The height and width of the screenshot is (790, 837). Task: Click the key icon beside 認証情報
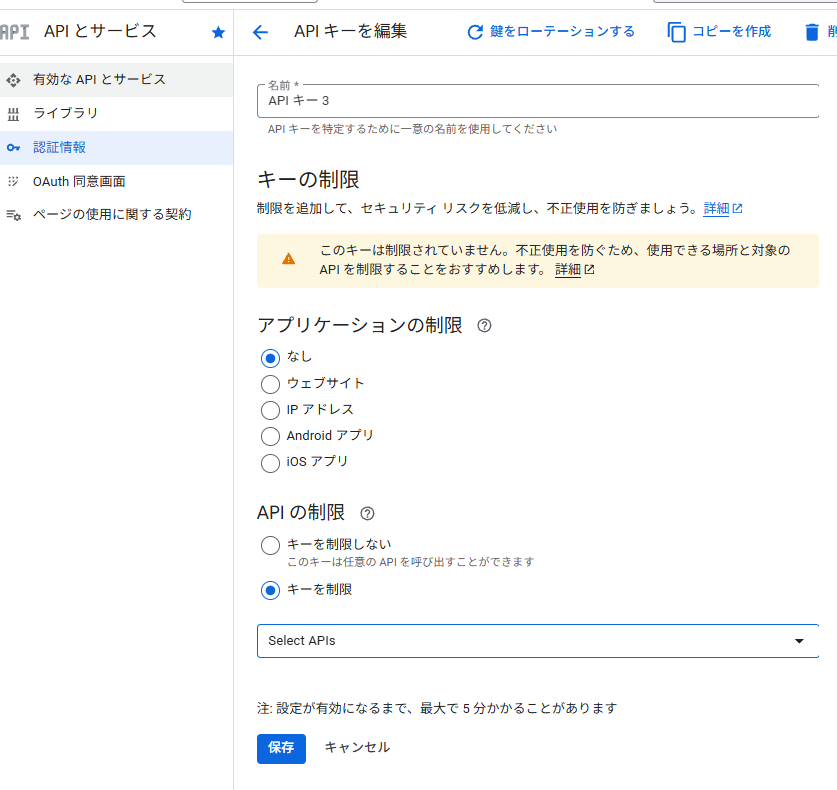point(13,147)
